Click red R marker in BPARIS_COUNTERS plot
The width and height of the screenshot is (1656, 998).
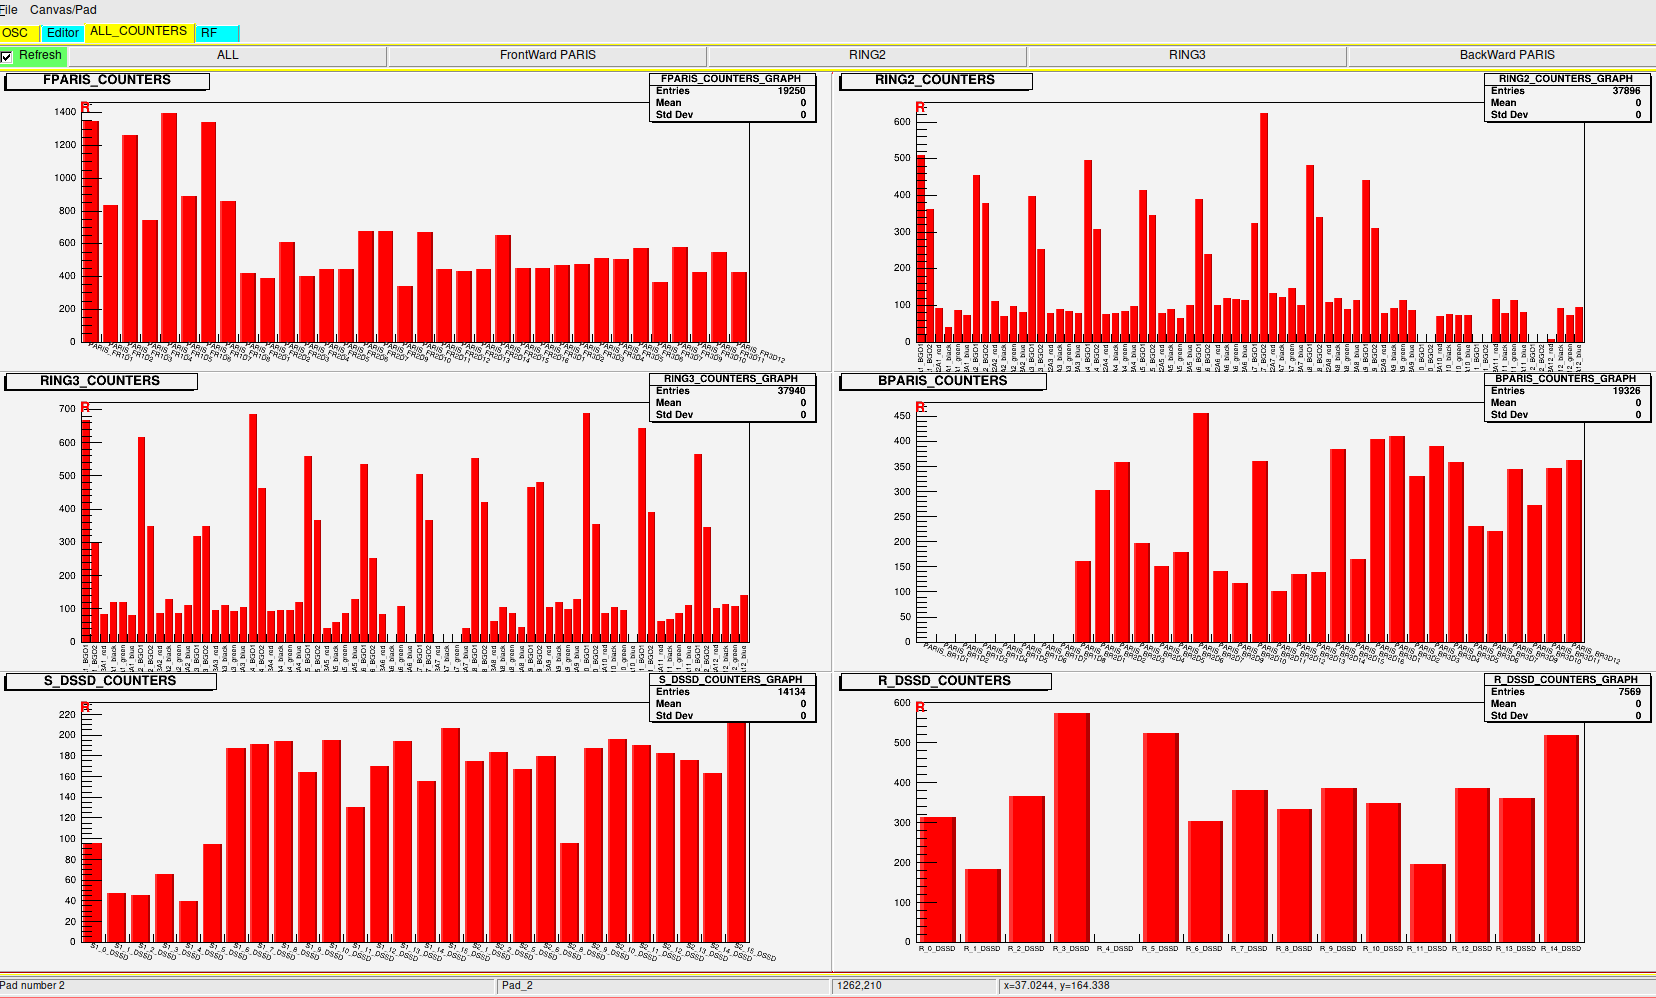[x=921, y=407]
